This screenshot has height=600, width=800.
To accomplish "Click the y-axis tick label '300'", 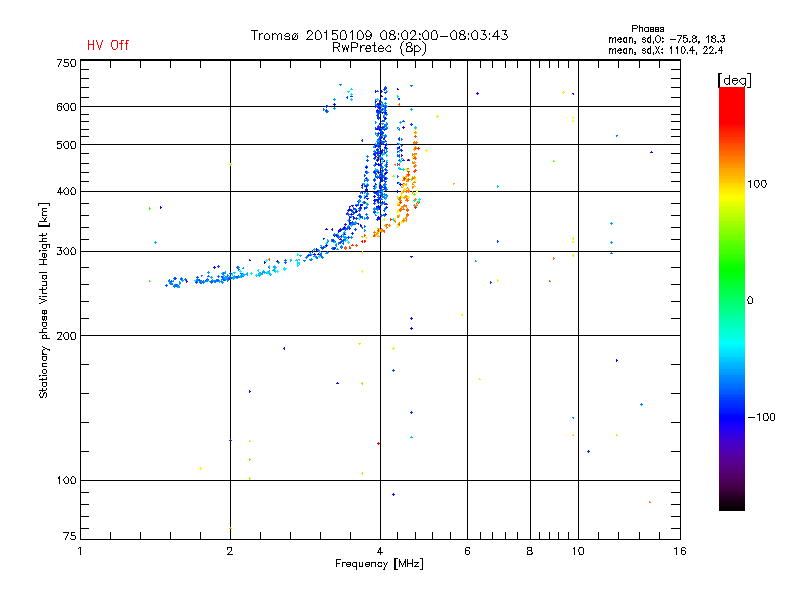I will [x=66, y=252].
